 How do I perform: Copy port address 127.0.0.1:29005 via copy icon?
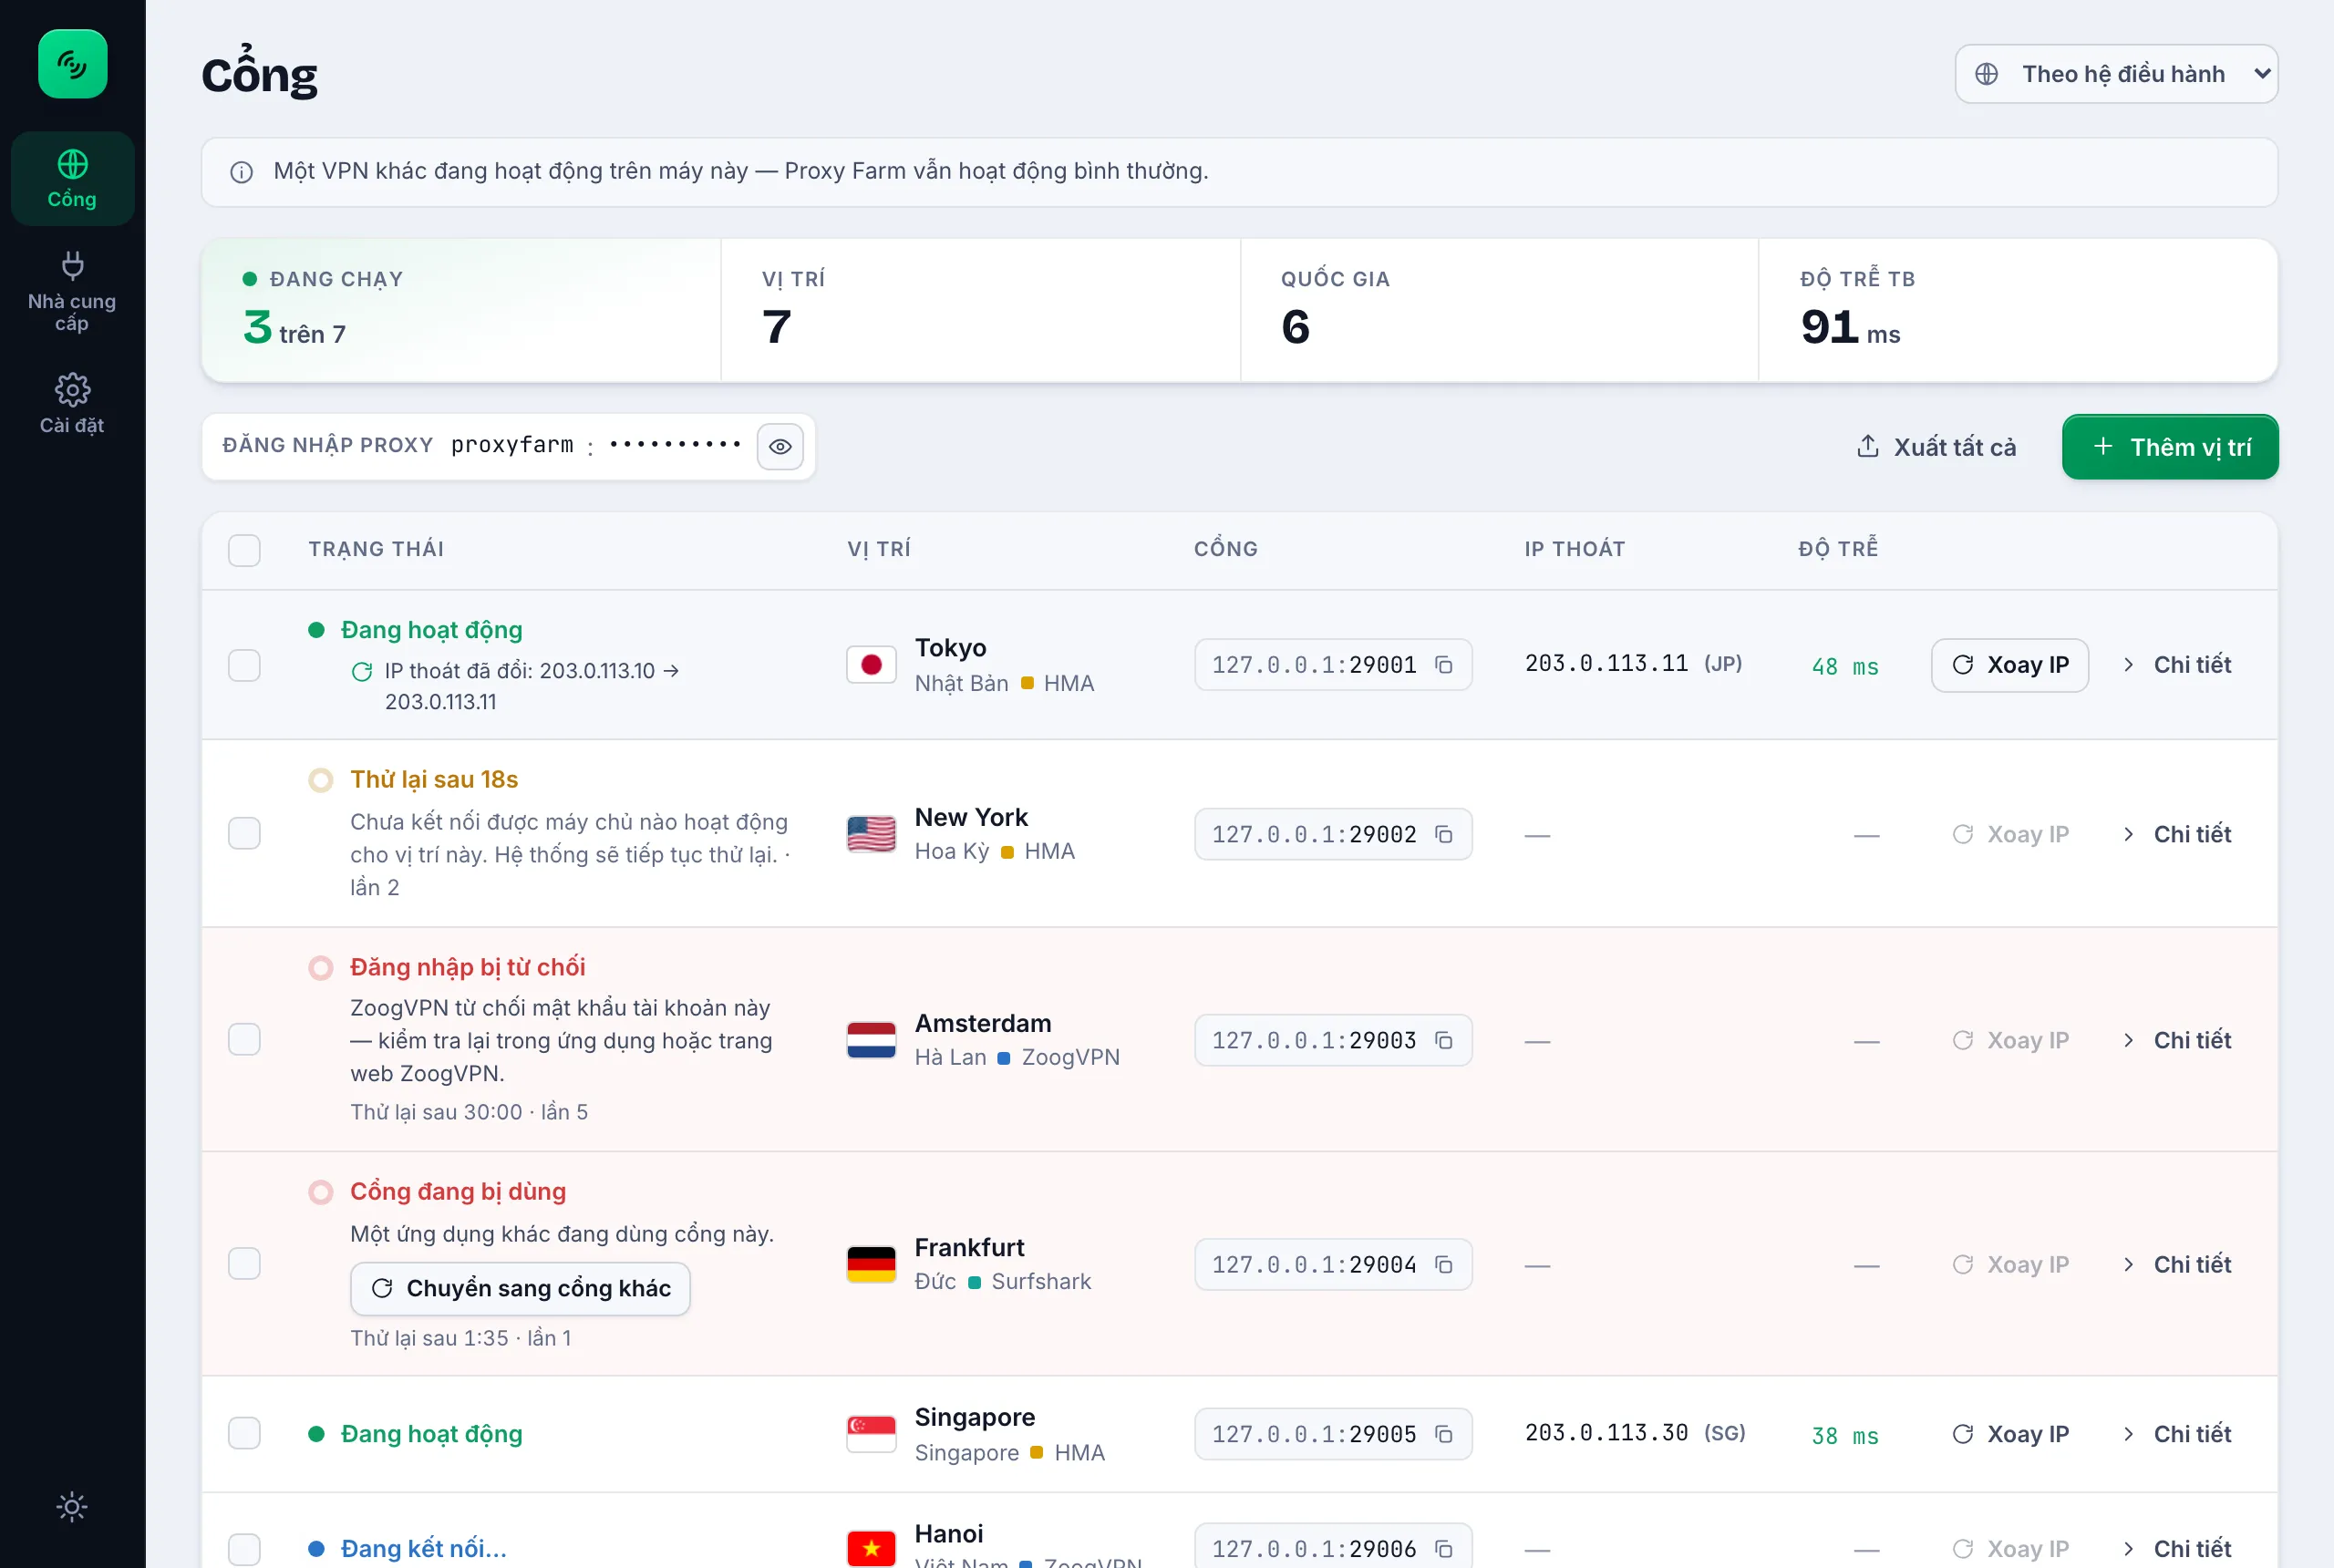click(x=1444, y=1434)
